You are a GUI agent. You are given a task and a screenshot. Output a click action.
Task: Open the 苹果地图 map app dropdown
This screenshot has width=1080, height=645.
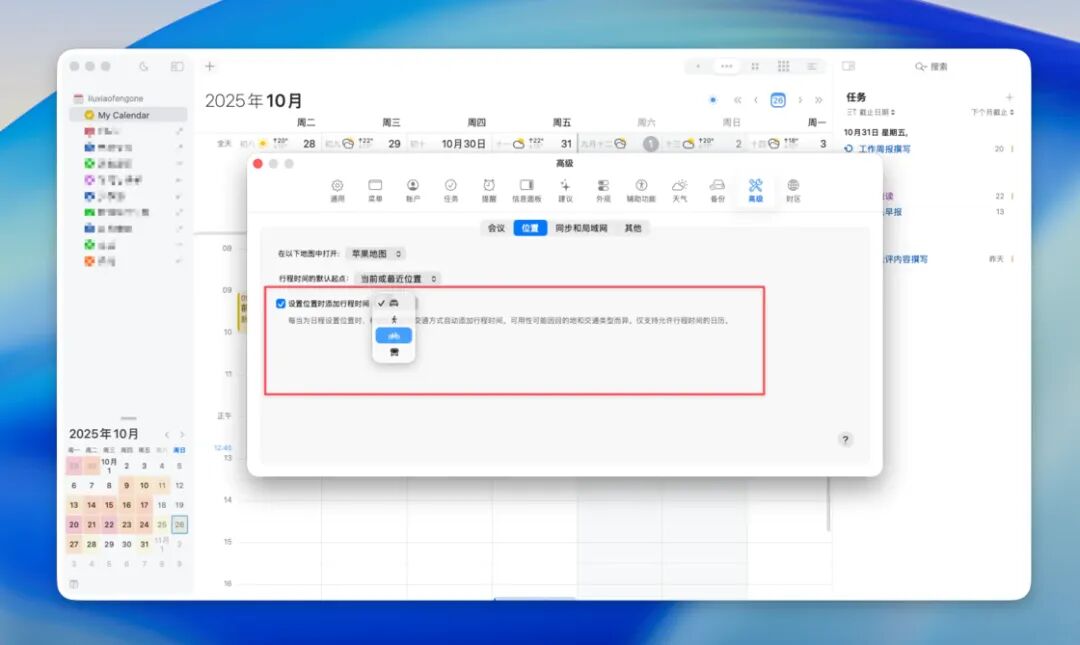tap(375, 254)
